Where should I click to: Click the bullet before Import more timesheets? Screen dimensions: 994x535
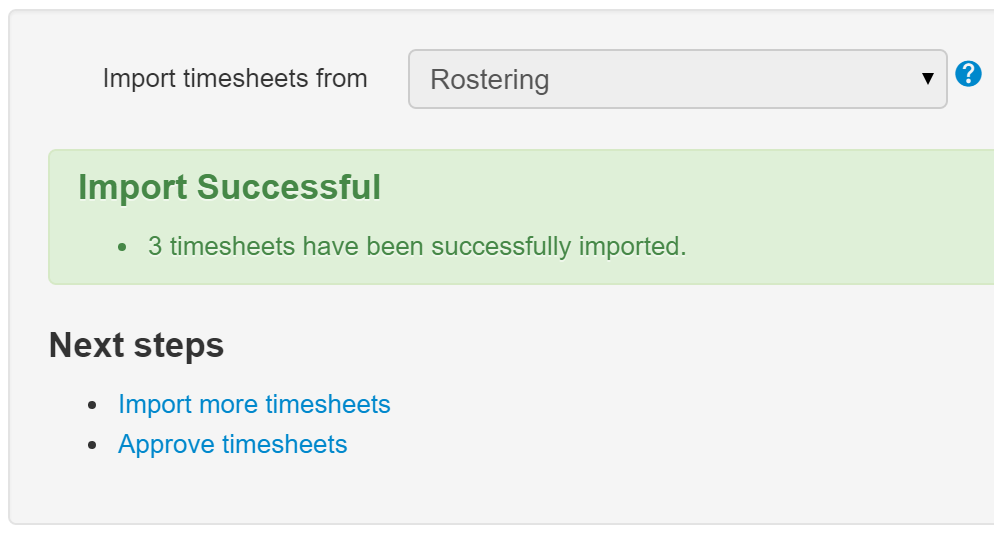93,405
